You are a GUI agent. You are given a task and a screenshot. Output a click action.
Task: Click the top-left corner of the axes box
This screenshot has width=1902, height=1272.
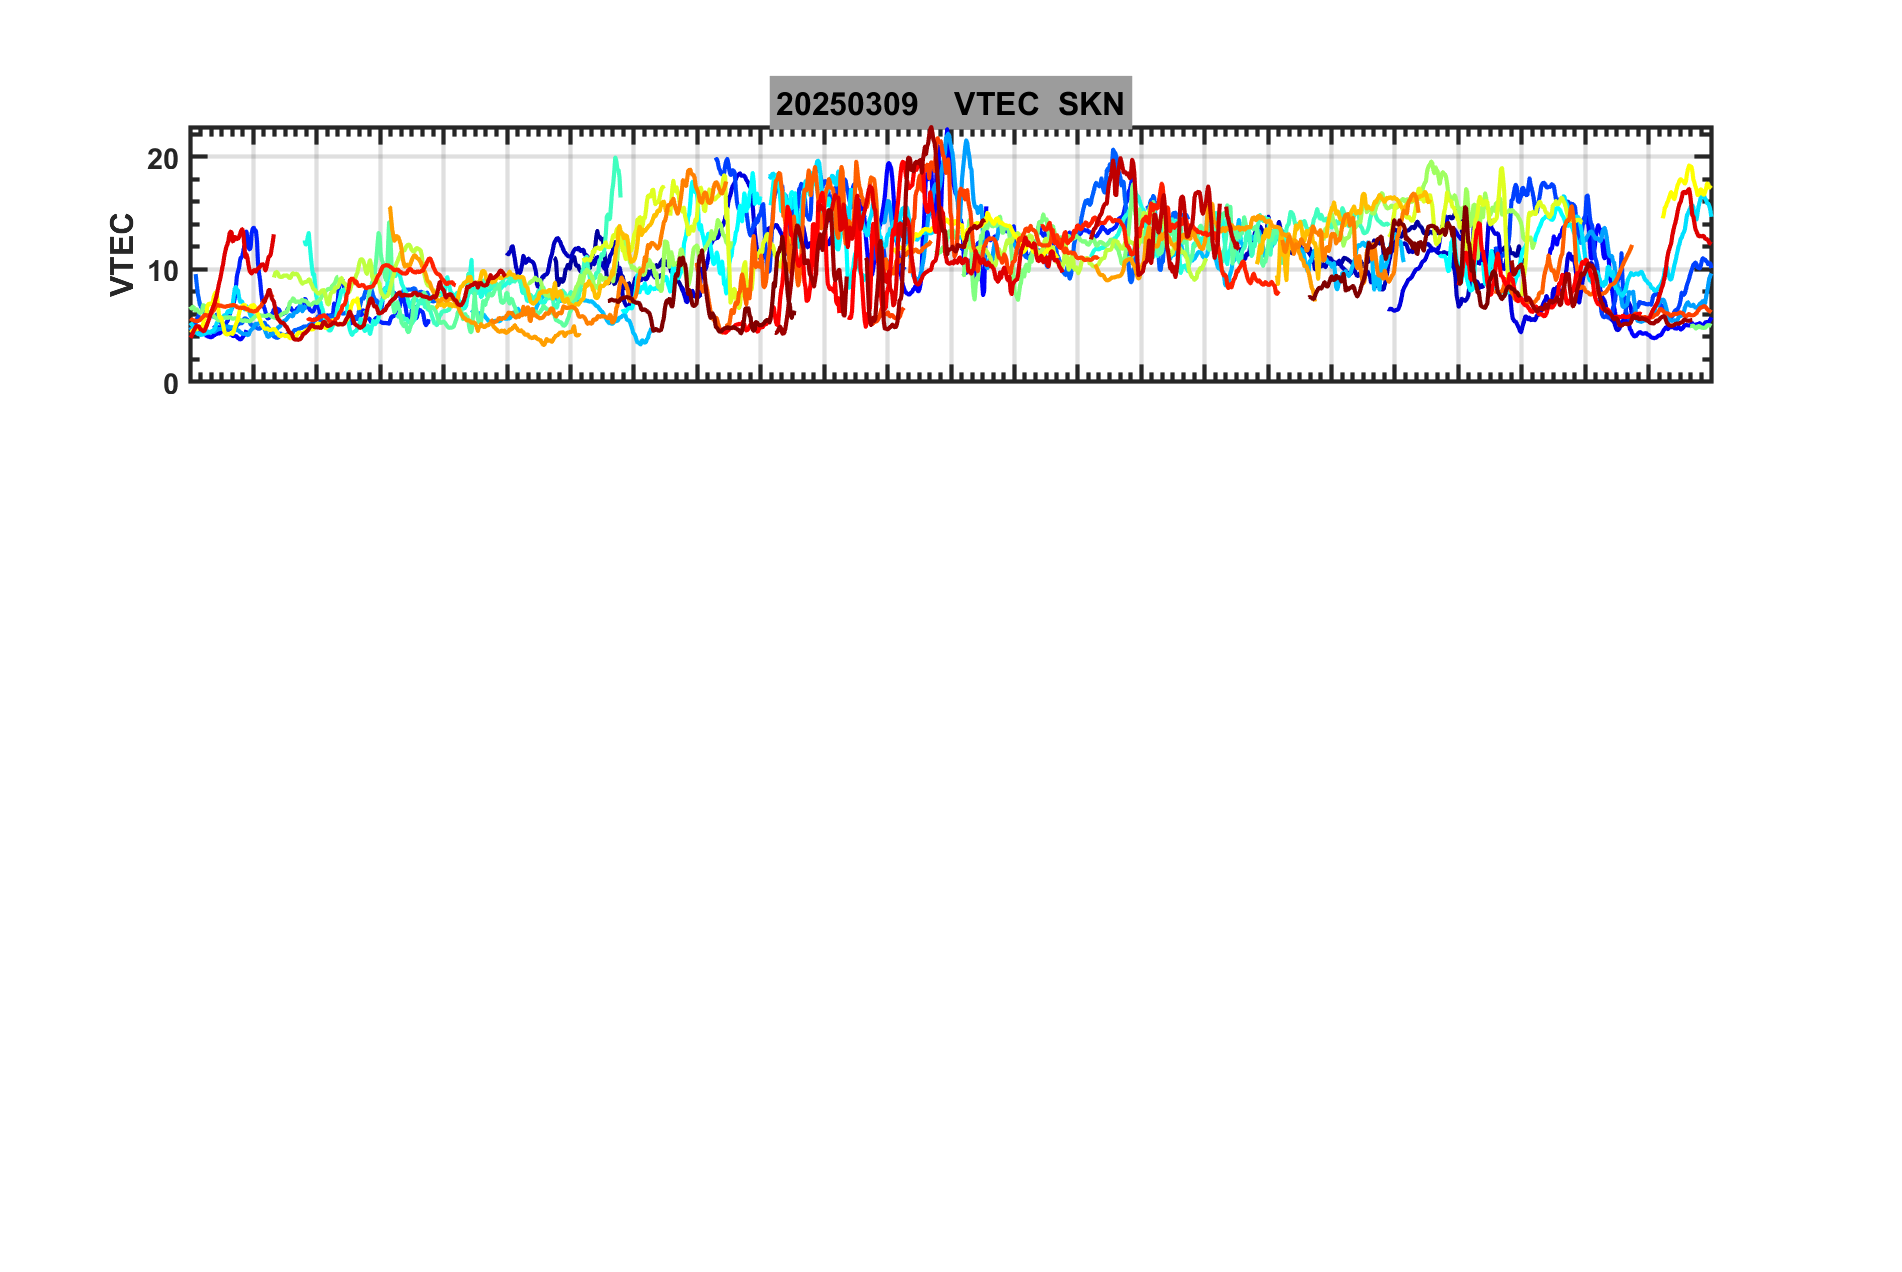190,128
